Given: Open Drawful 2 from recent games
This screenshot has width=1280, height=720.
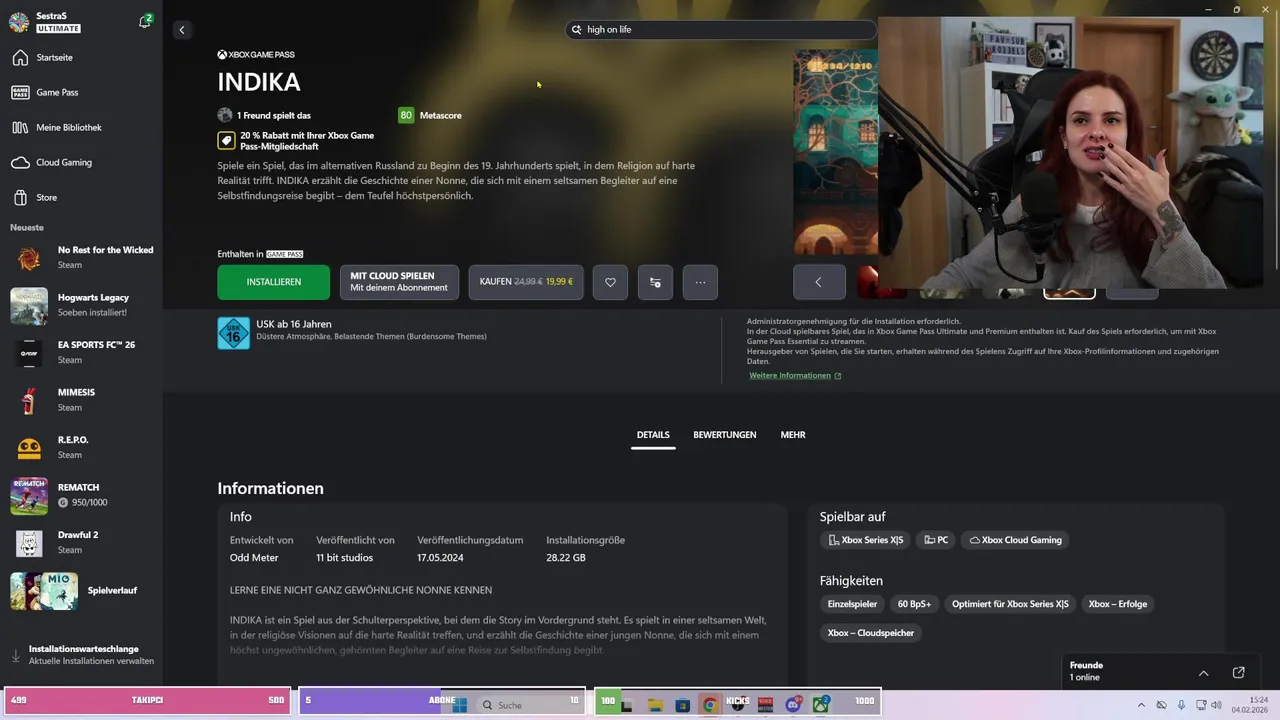Looking at the screenshot, I should [x=81, y=543].
